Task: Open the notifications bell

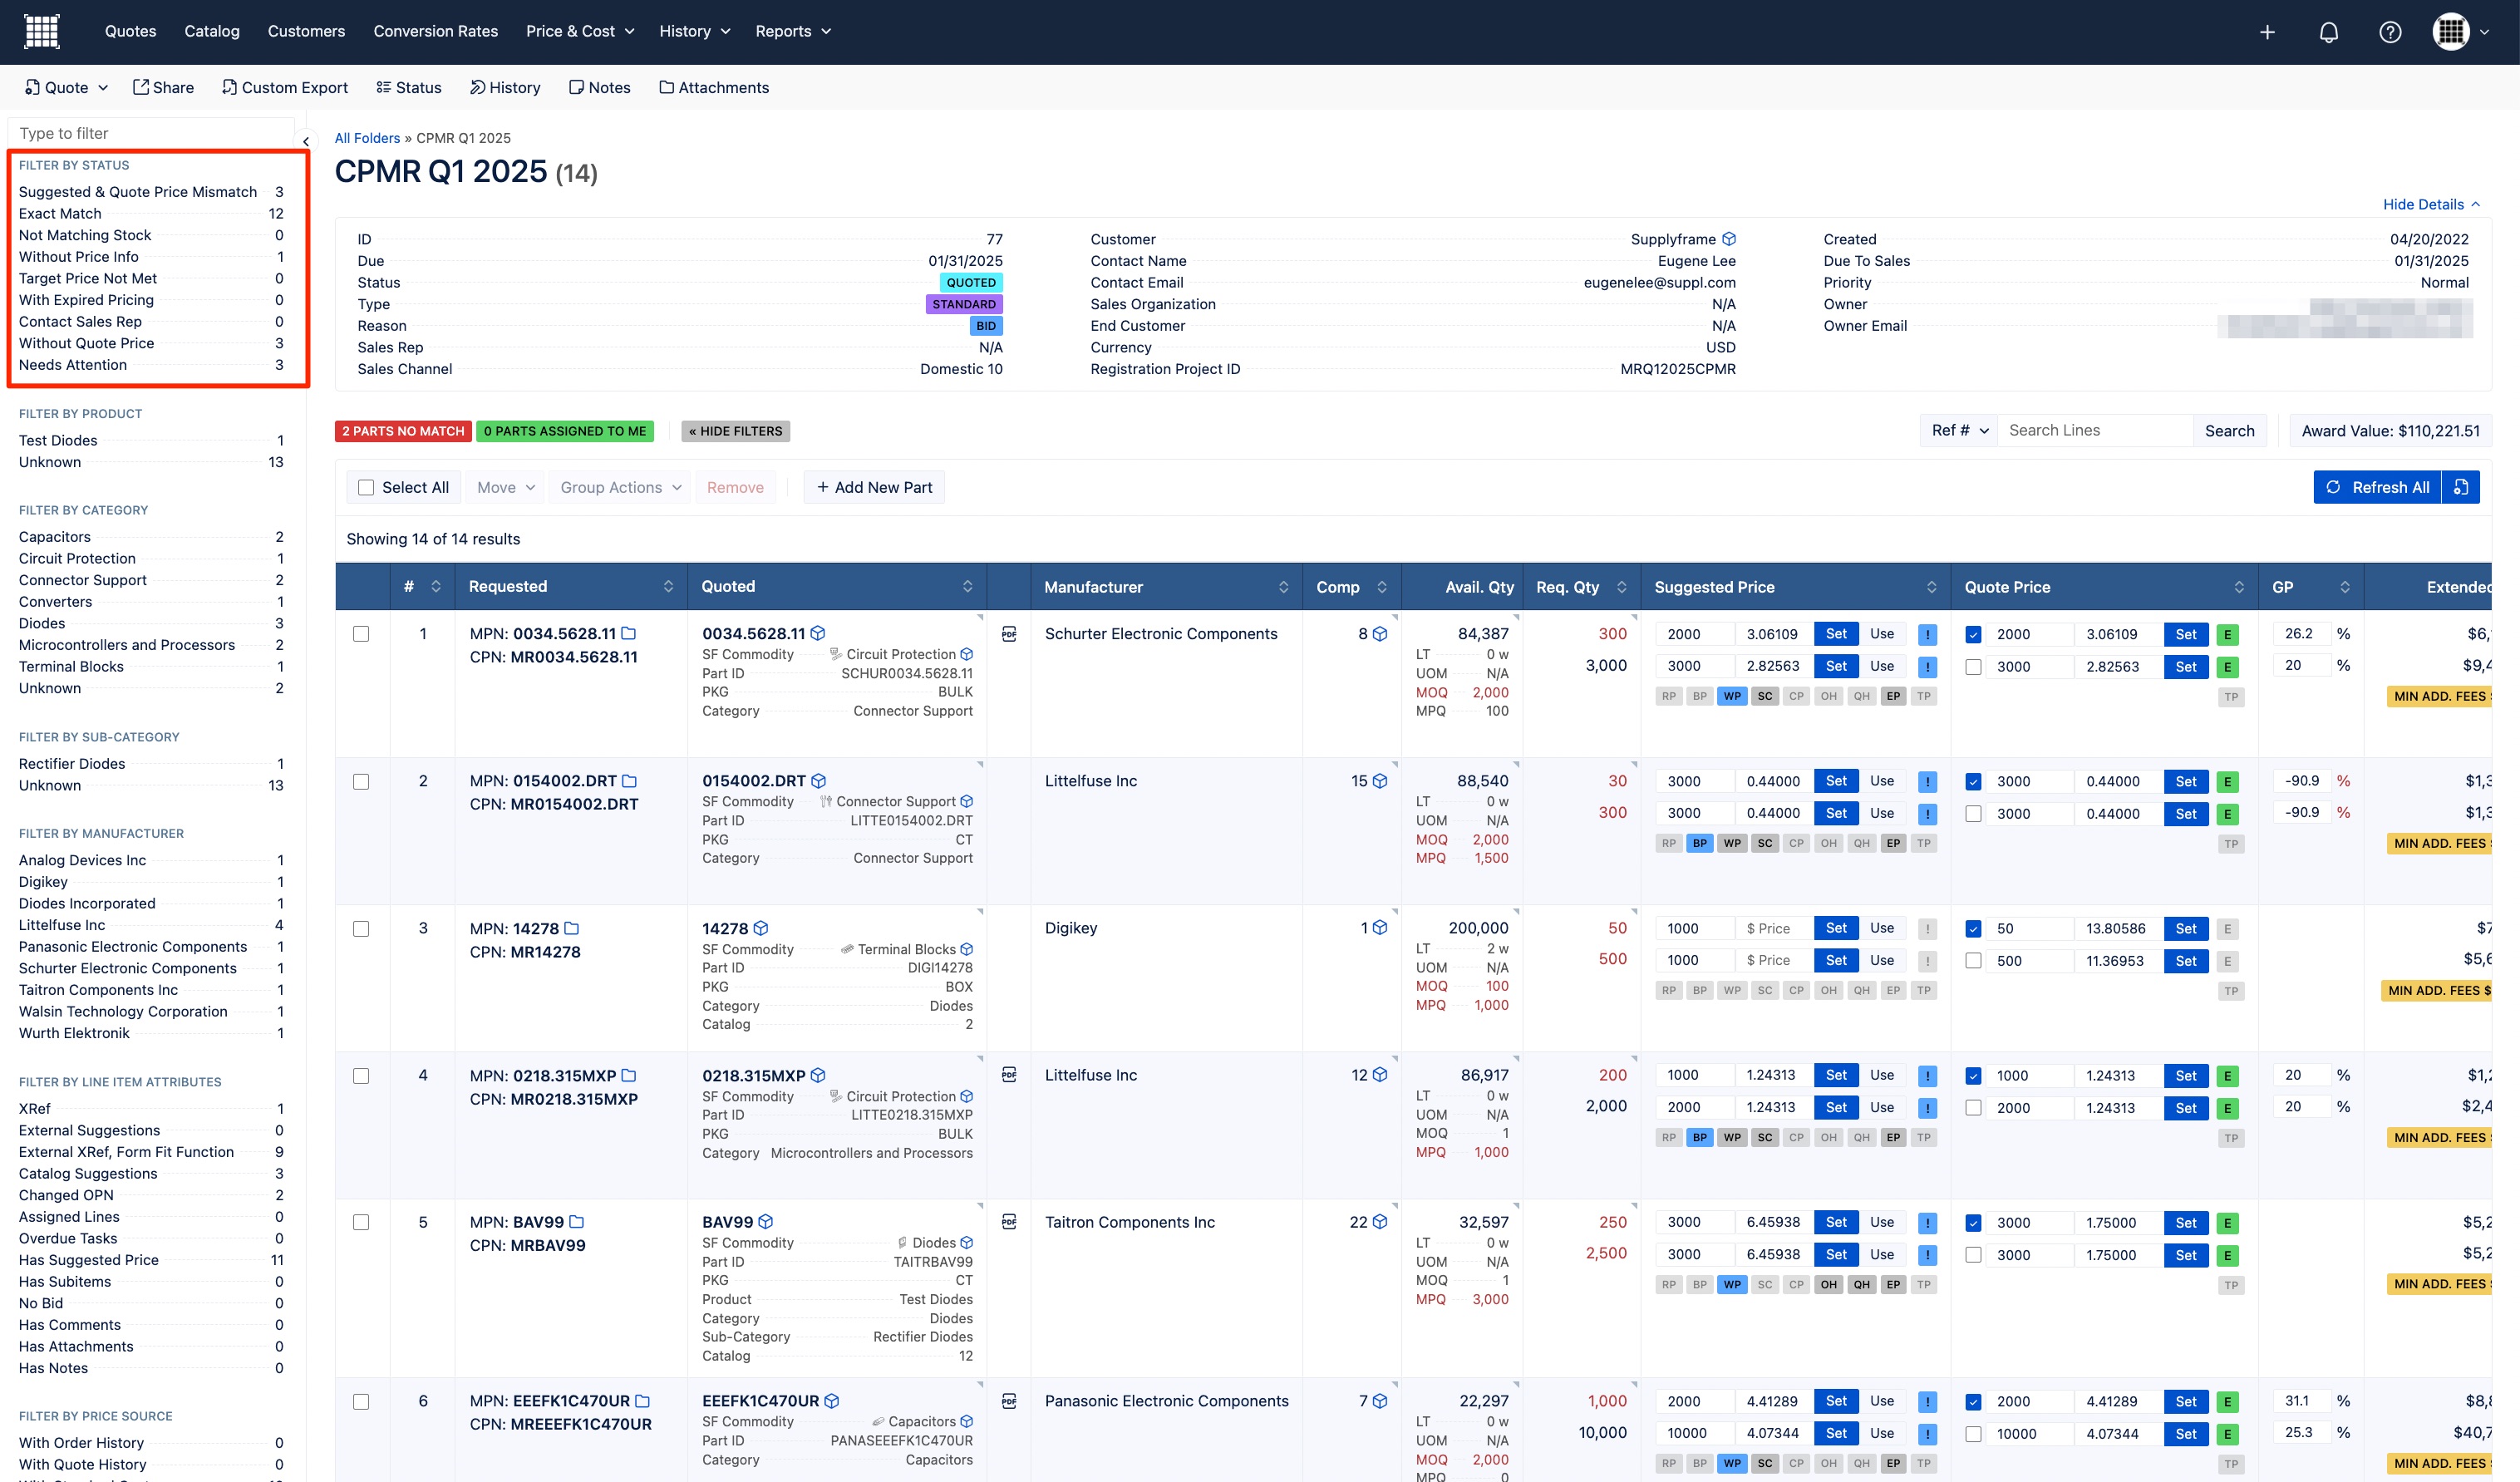Action: coord(2329,32)
